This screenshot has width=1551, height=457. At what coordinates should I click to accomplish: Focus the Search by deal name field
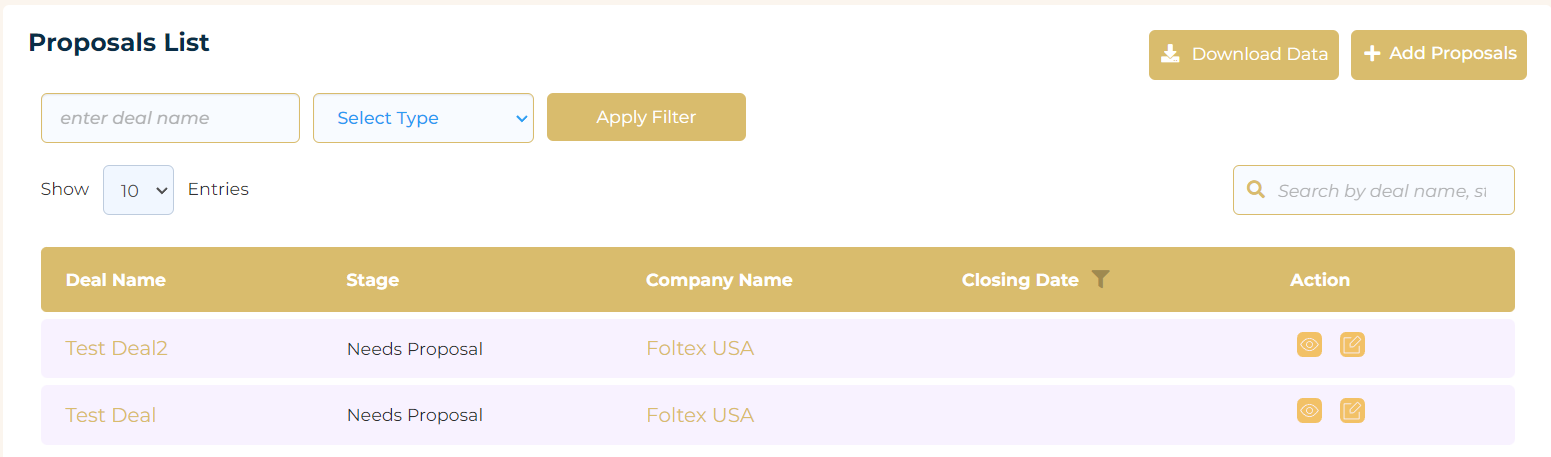(x=1374, y=190)
